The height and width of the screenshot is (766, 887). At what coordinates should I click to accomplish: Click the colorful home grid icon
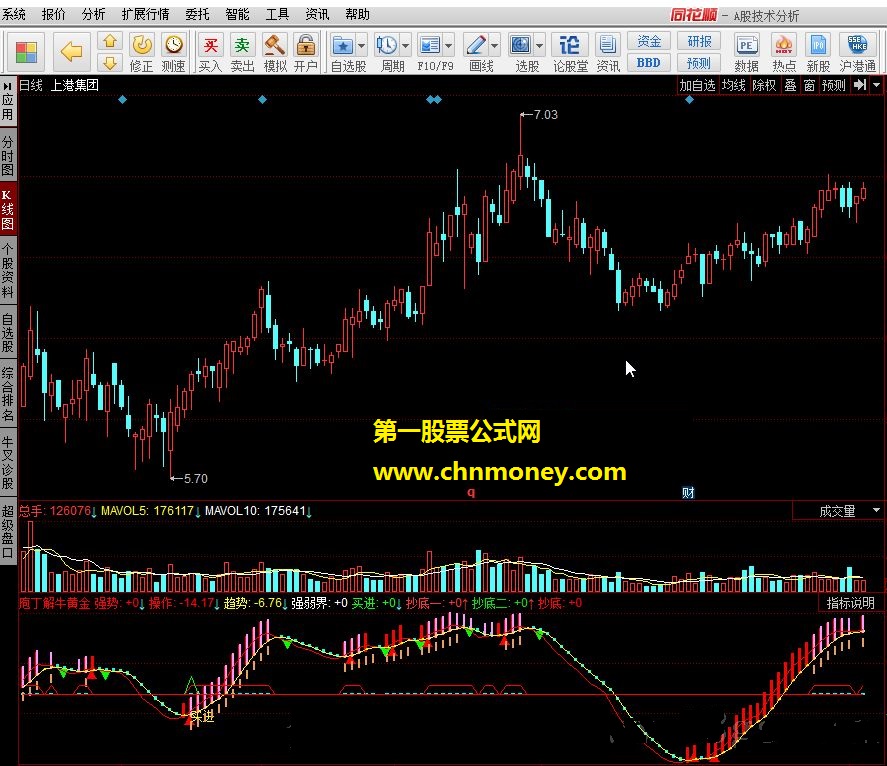point(26,52)
